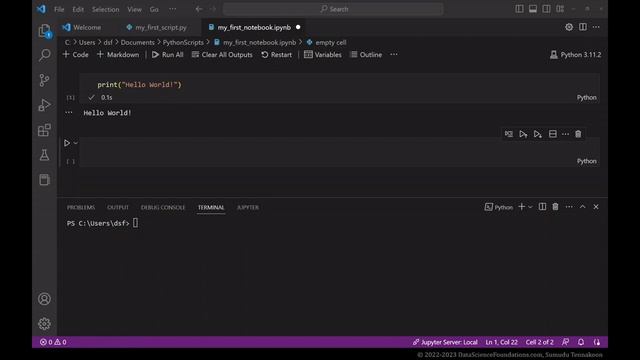
Task: Split editor right icon in editor title
Action: [x=583, y=27]
